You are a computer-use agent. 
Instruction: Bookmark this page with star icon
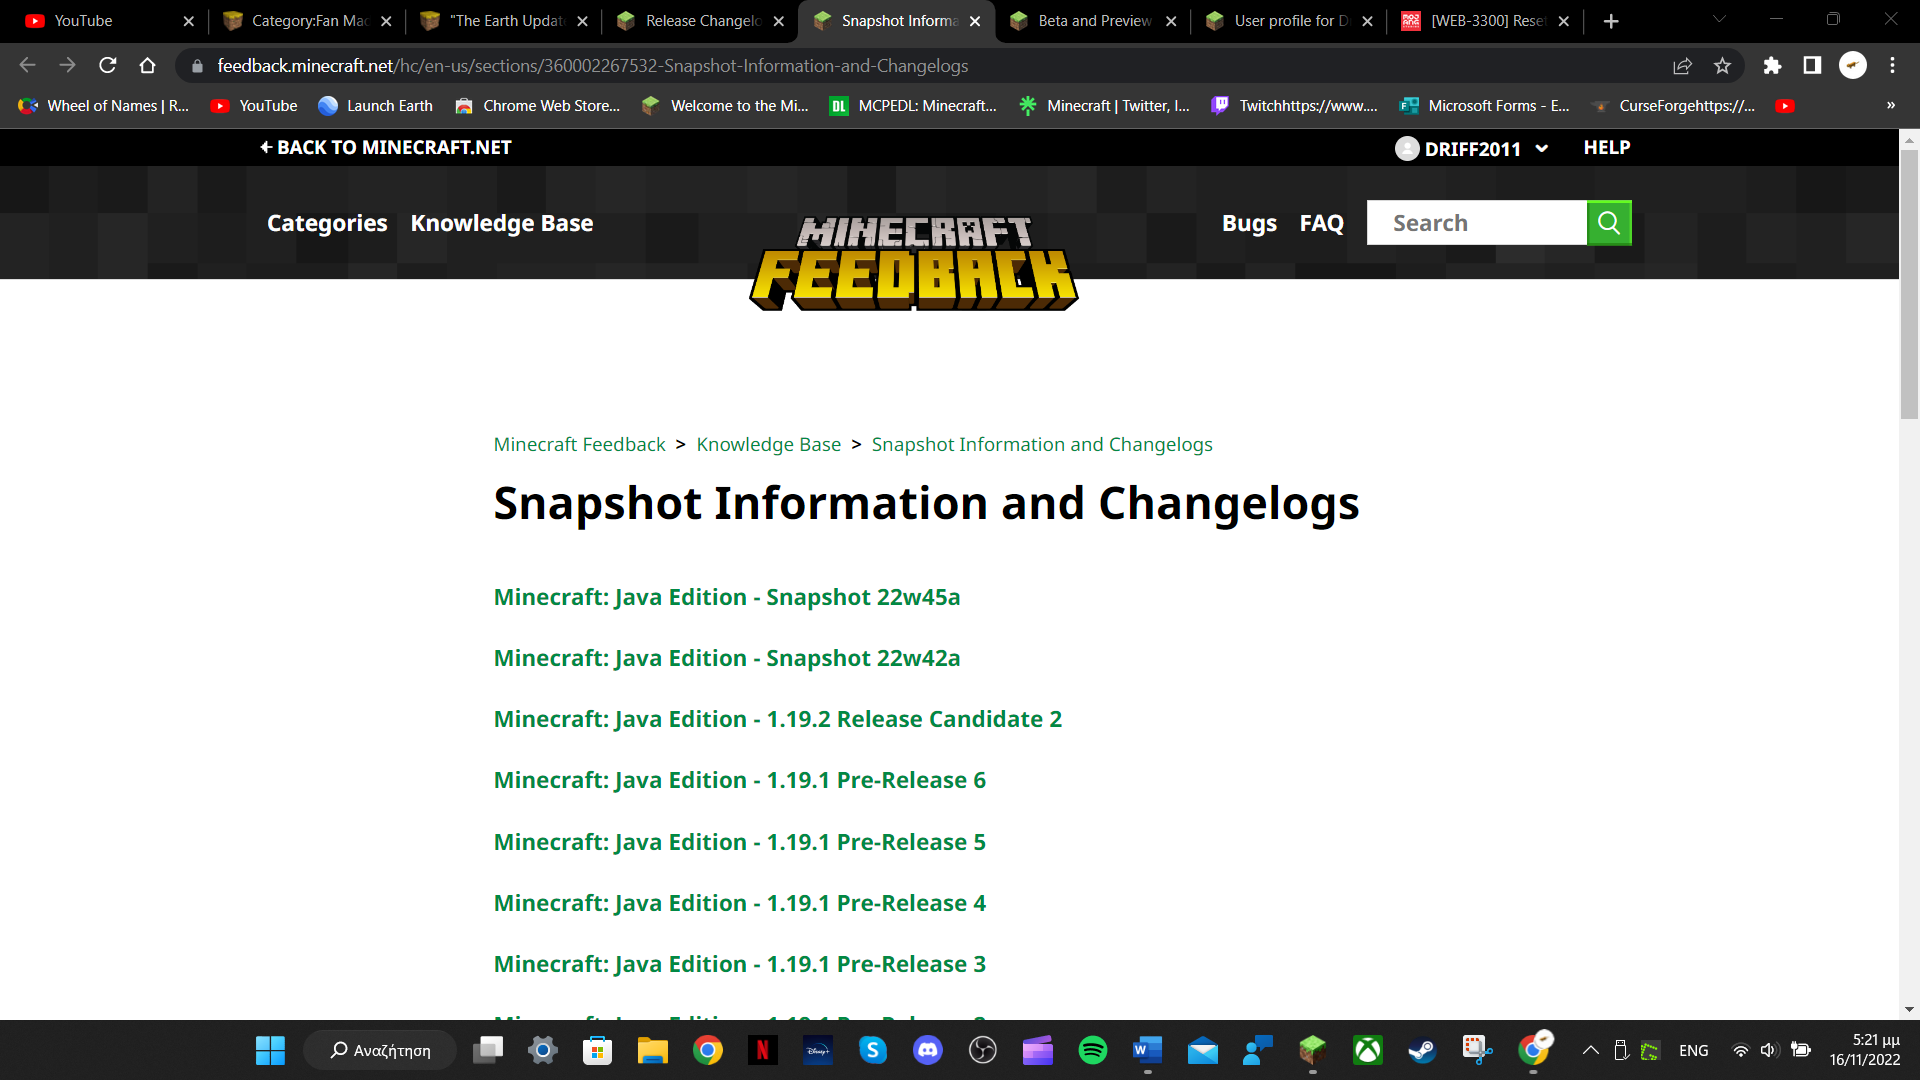pyautogui.click(x=1722, y=66)
